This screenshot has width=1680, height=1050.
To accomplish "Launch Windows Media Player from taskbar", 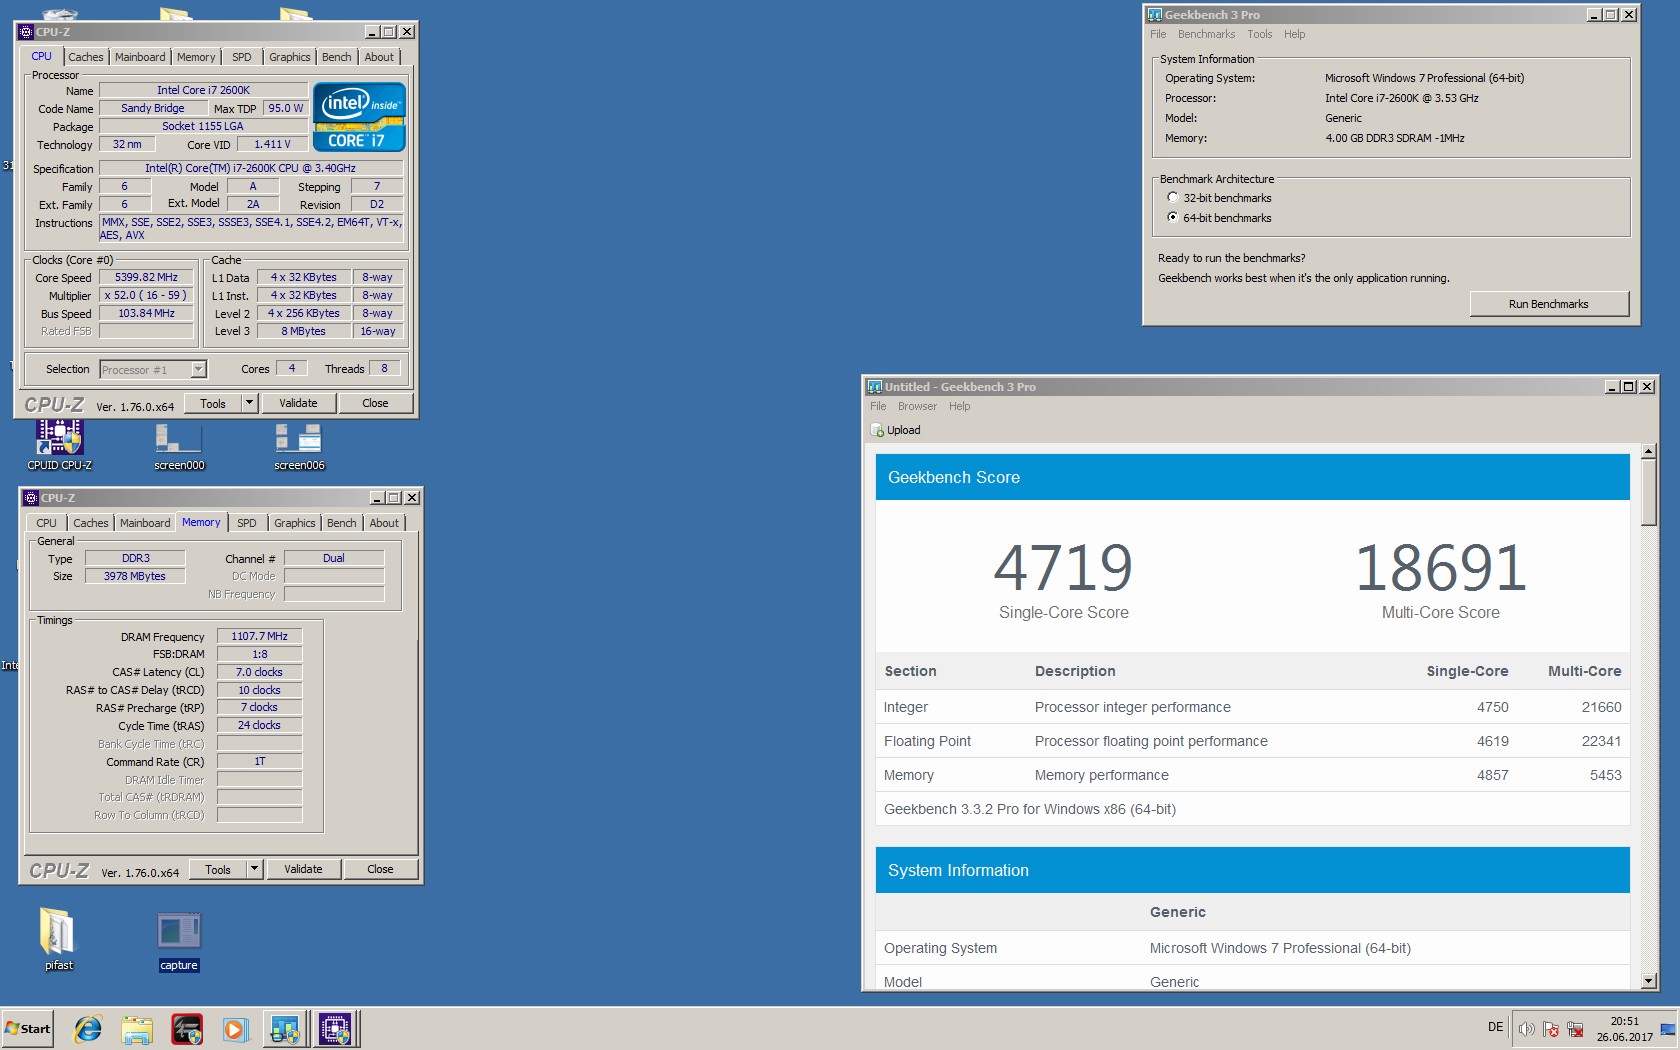I will coord(235,1028).
